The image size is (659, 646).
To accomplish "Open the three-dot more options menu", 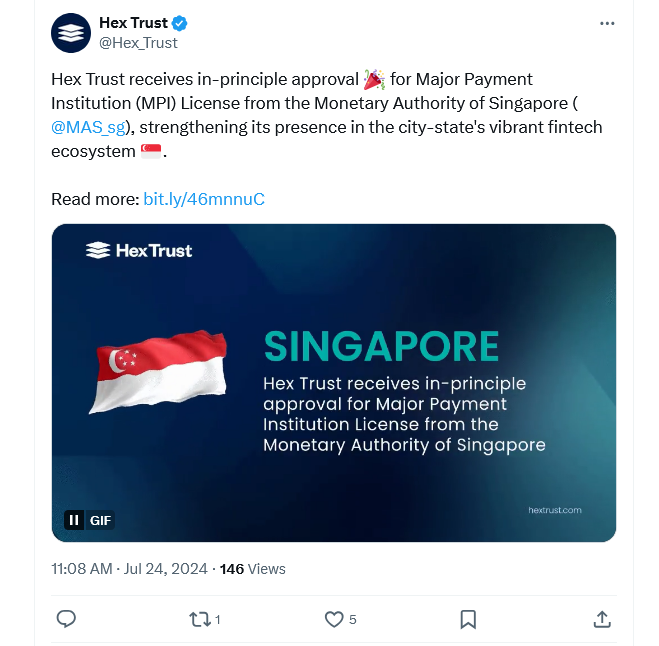I will (607, 23).
